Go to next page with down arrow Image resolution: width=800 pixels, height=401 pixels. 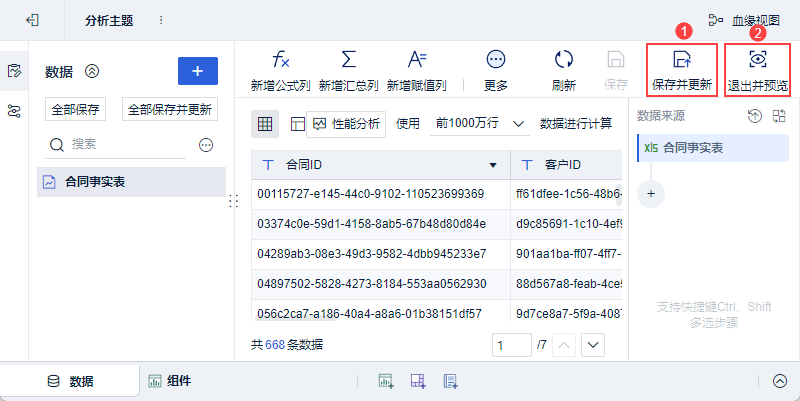[x=593, y=345]
